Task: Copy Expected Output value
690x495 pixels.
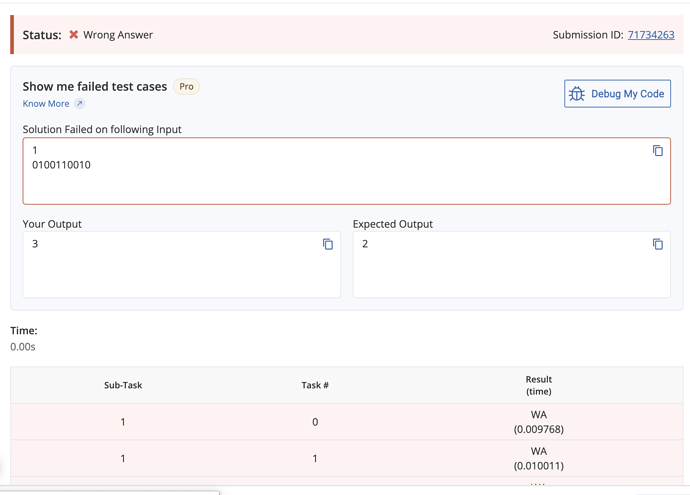Action: pos(657,244)
